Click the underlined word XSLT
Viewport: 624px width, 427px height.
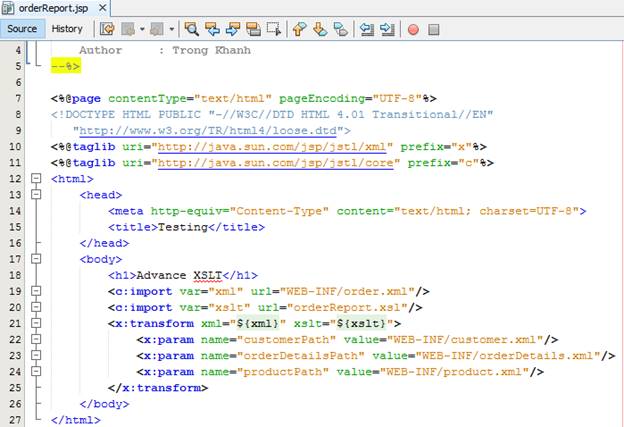(x=208, y=275)
